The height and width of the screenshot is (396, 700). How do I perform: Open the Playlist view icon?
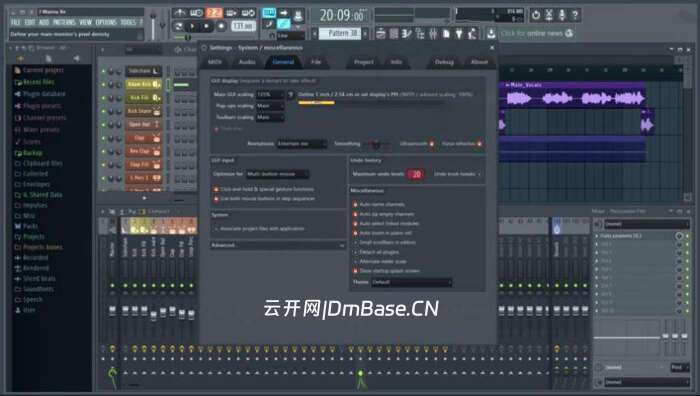point(381,33)
